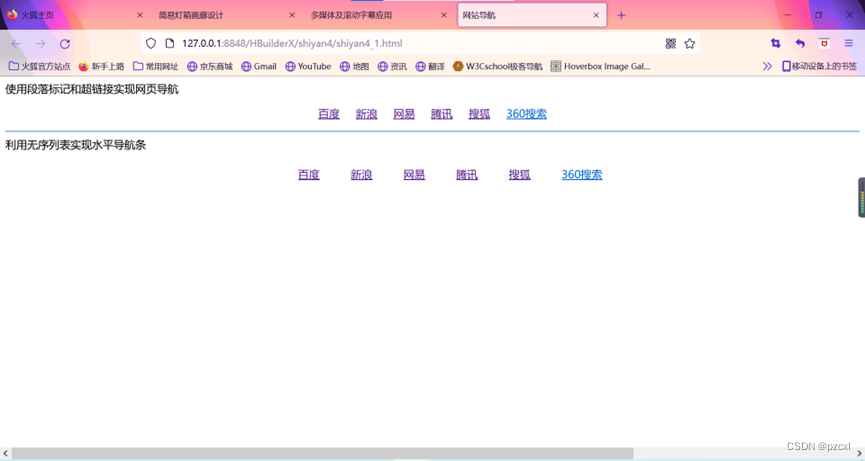This screenshot has height=461, width=865.
Task: Click heading 利用无序列表实现水平导航条
Action: pos(76,145)
